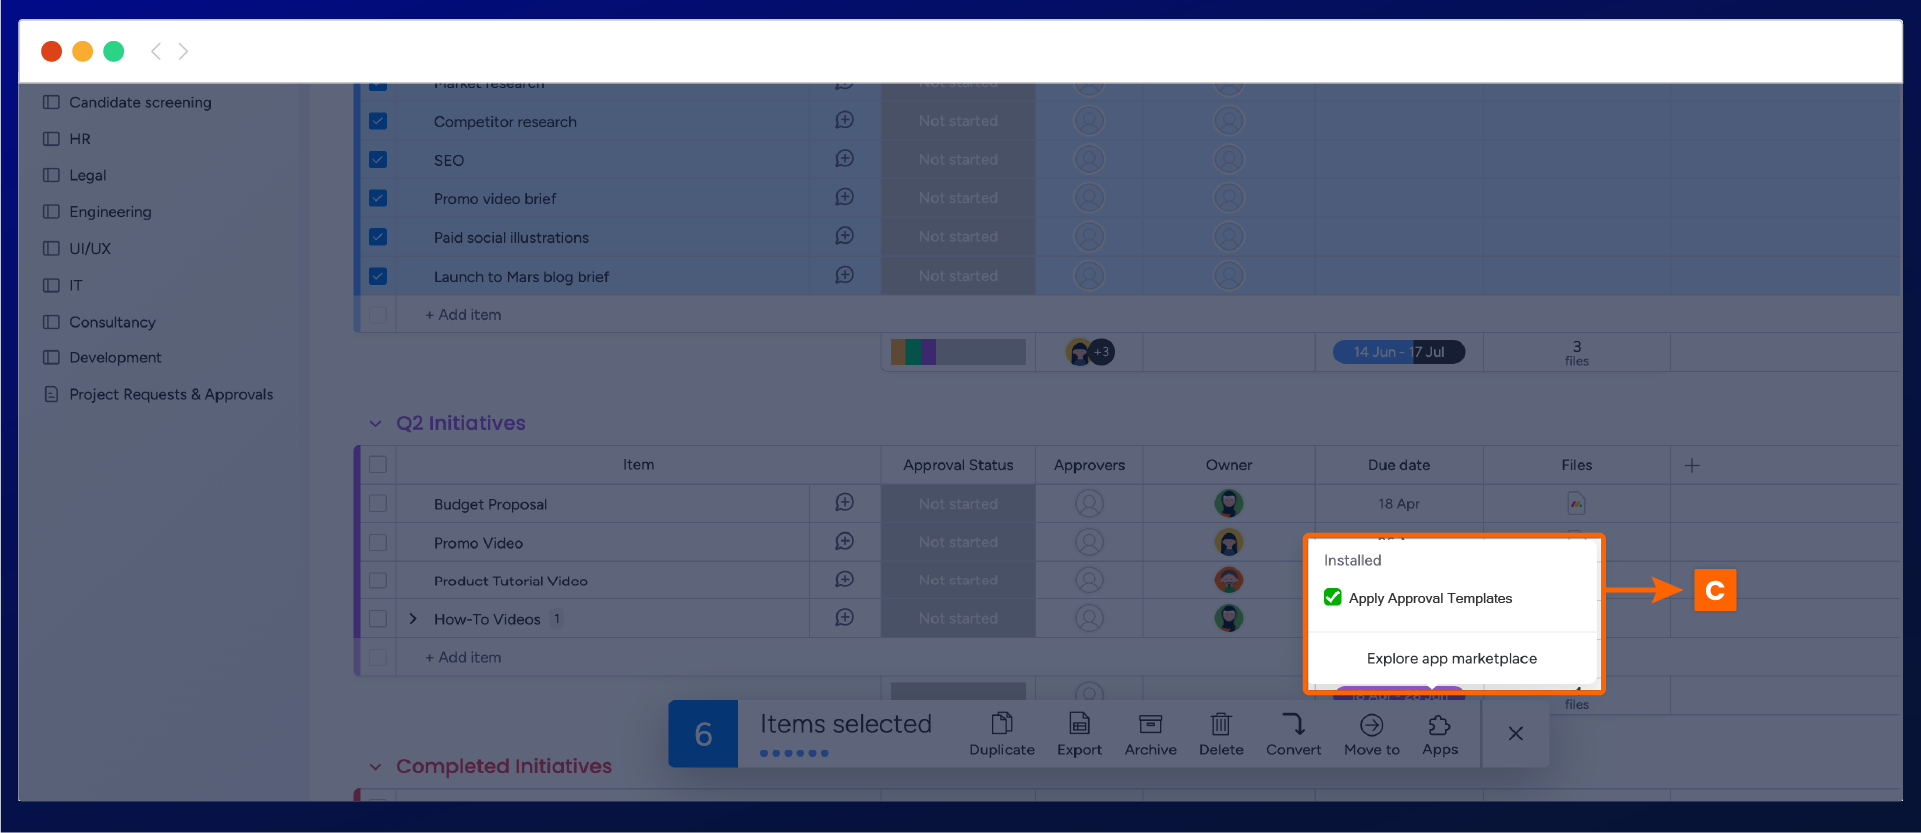Toggle the Apply Approval Templates checkbox

pyautogui.click(x=1333, y=598)
